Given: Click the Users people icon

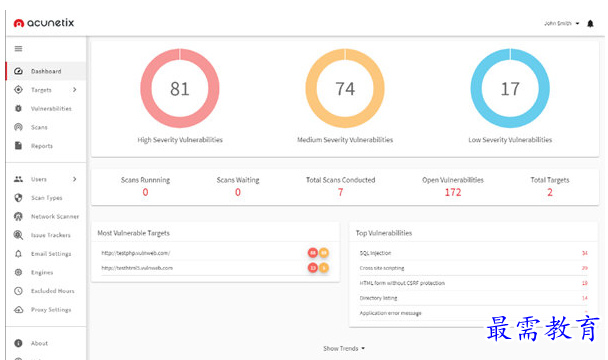Looking at the screenshot, I should tap(18, 179).
